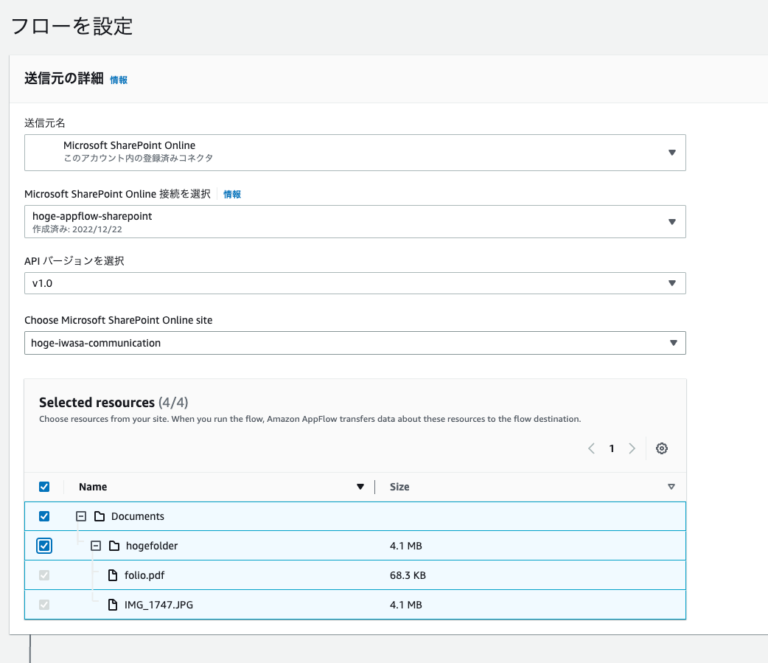Screen dimensions: 768x663
Task: Go to next page of resources
Action: [632, 448]
